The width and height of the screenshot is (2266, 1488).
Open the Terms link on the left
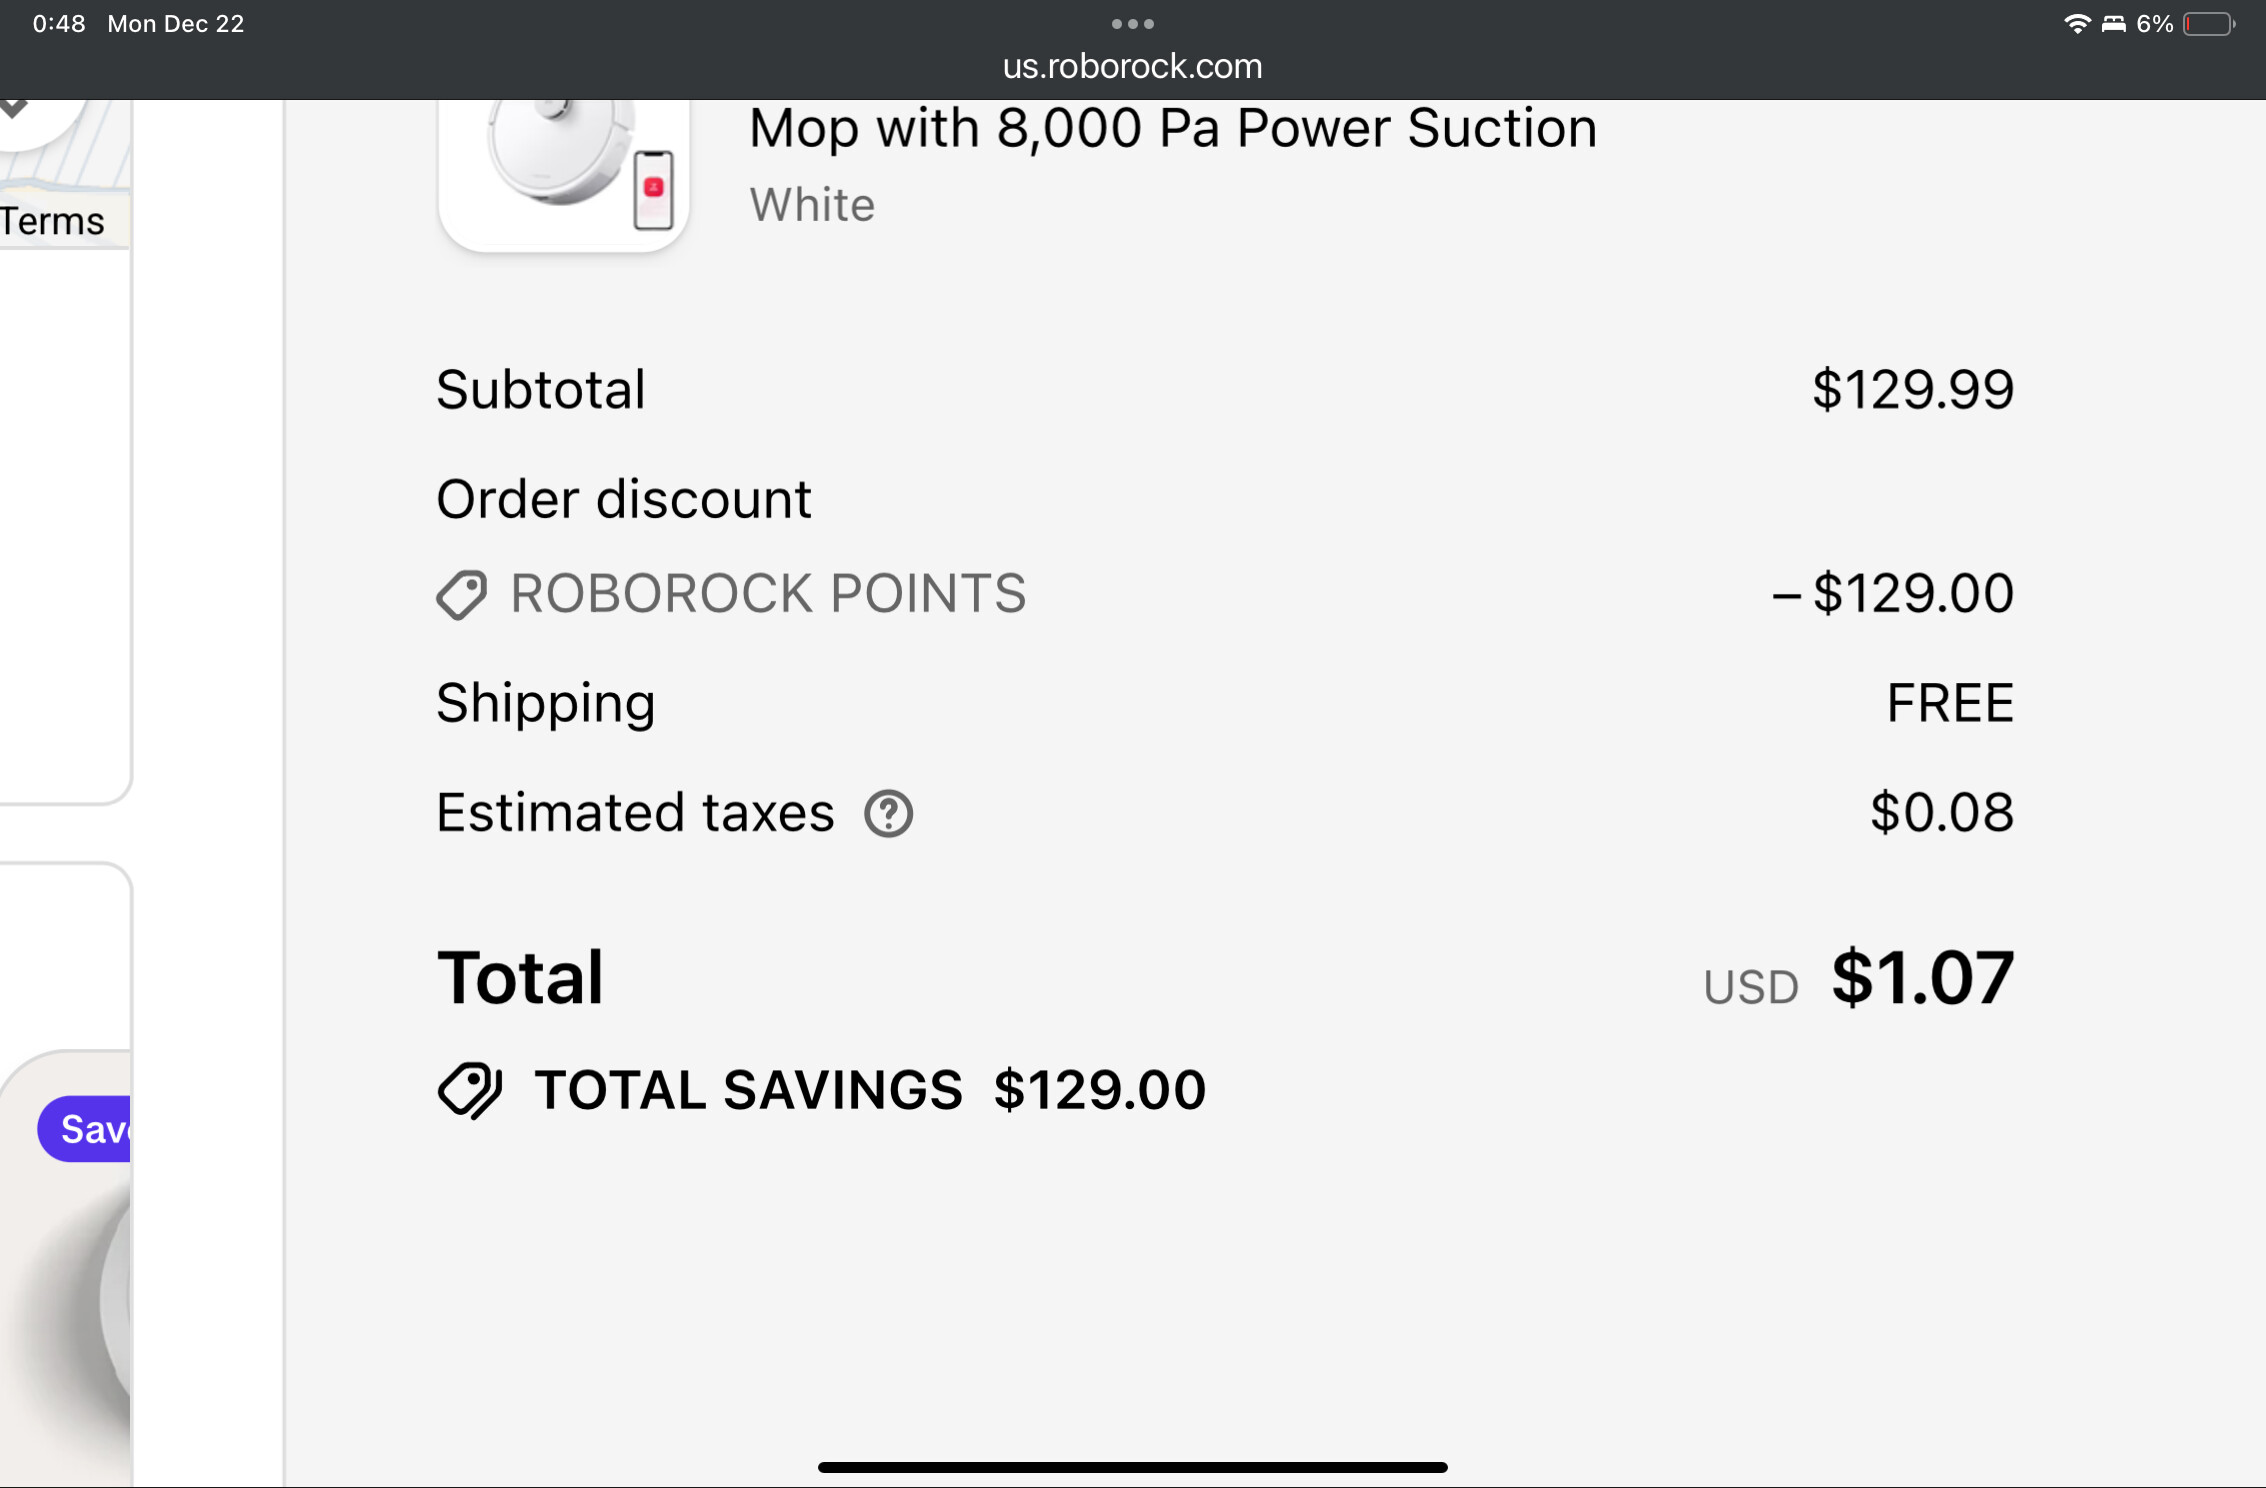52,221
